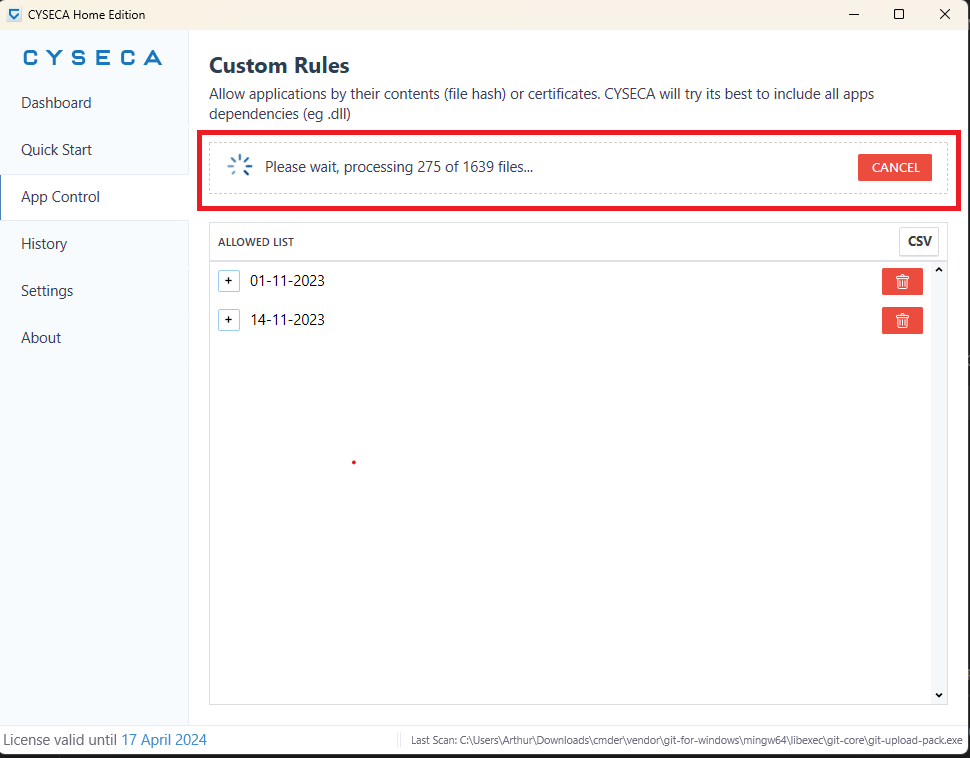Show the About page
This screenshot has height=758, width=970.
[41, 338]
